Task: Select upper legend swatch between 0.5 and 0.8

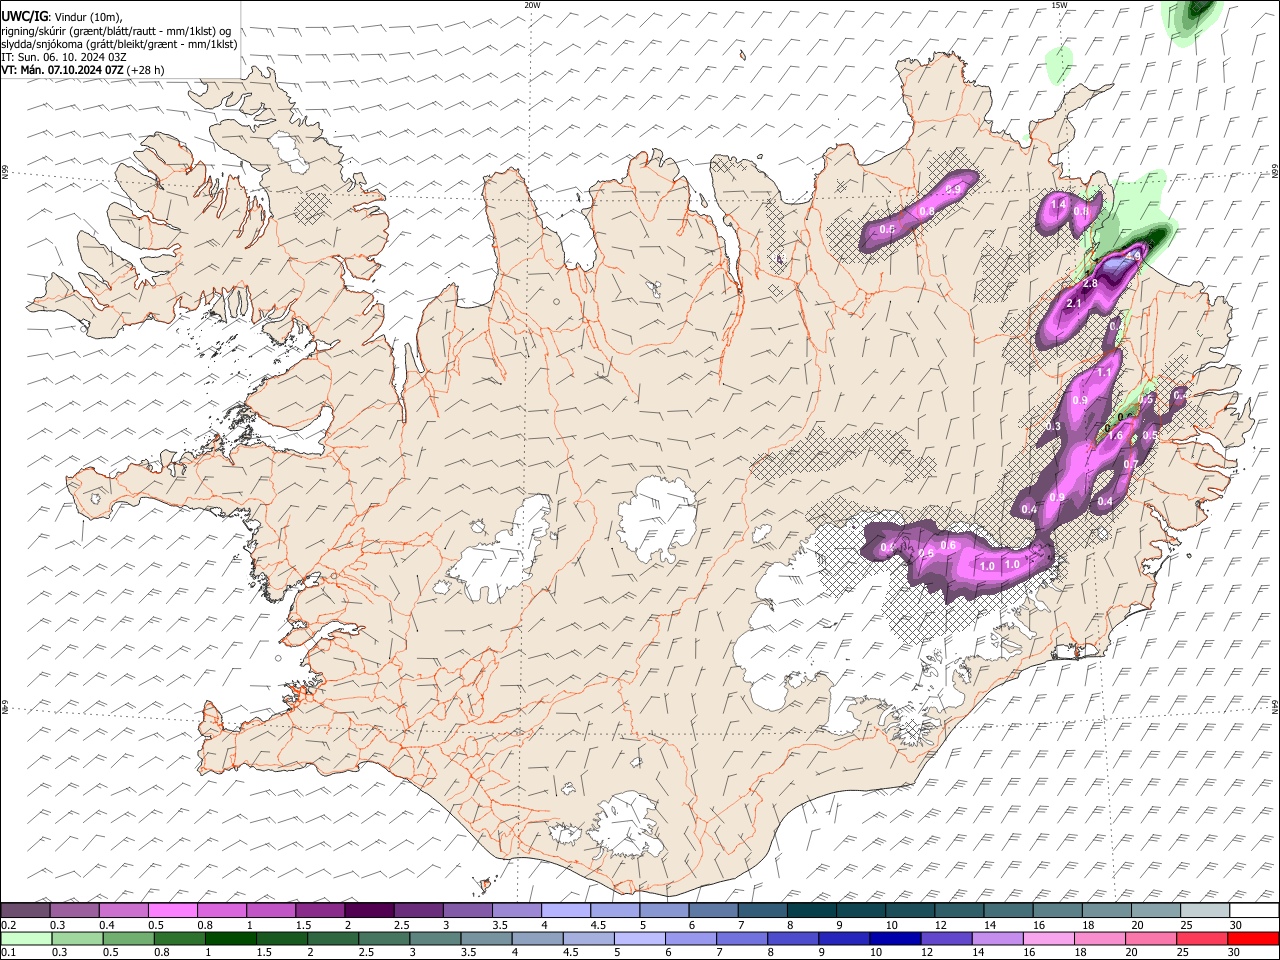Action: point(173,910)
